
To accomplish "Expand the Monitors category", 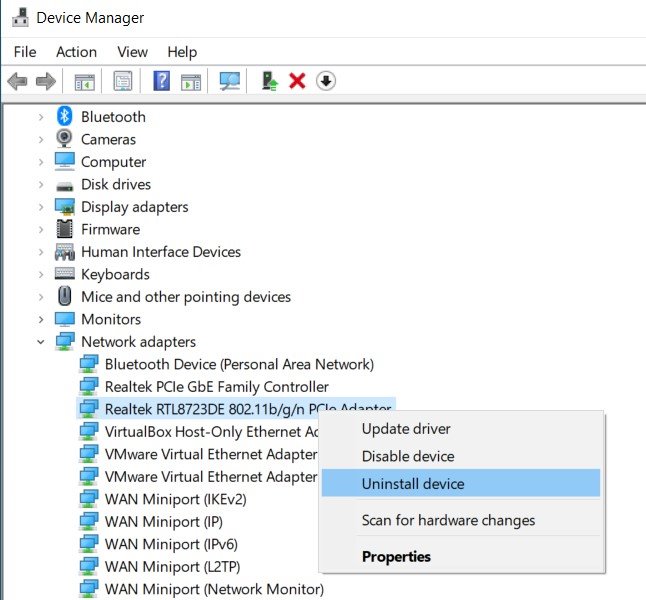I will (x=41, y=319).
